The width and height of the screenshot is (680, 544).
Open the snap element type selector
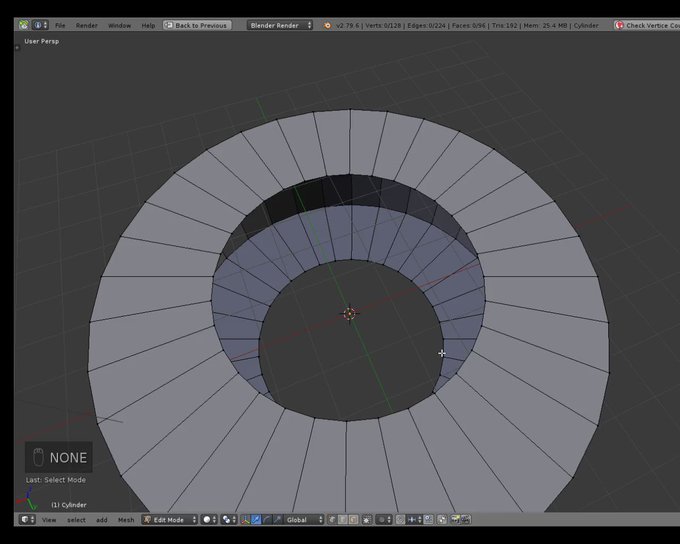click(414, 520)
